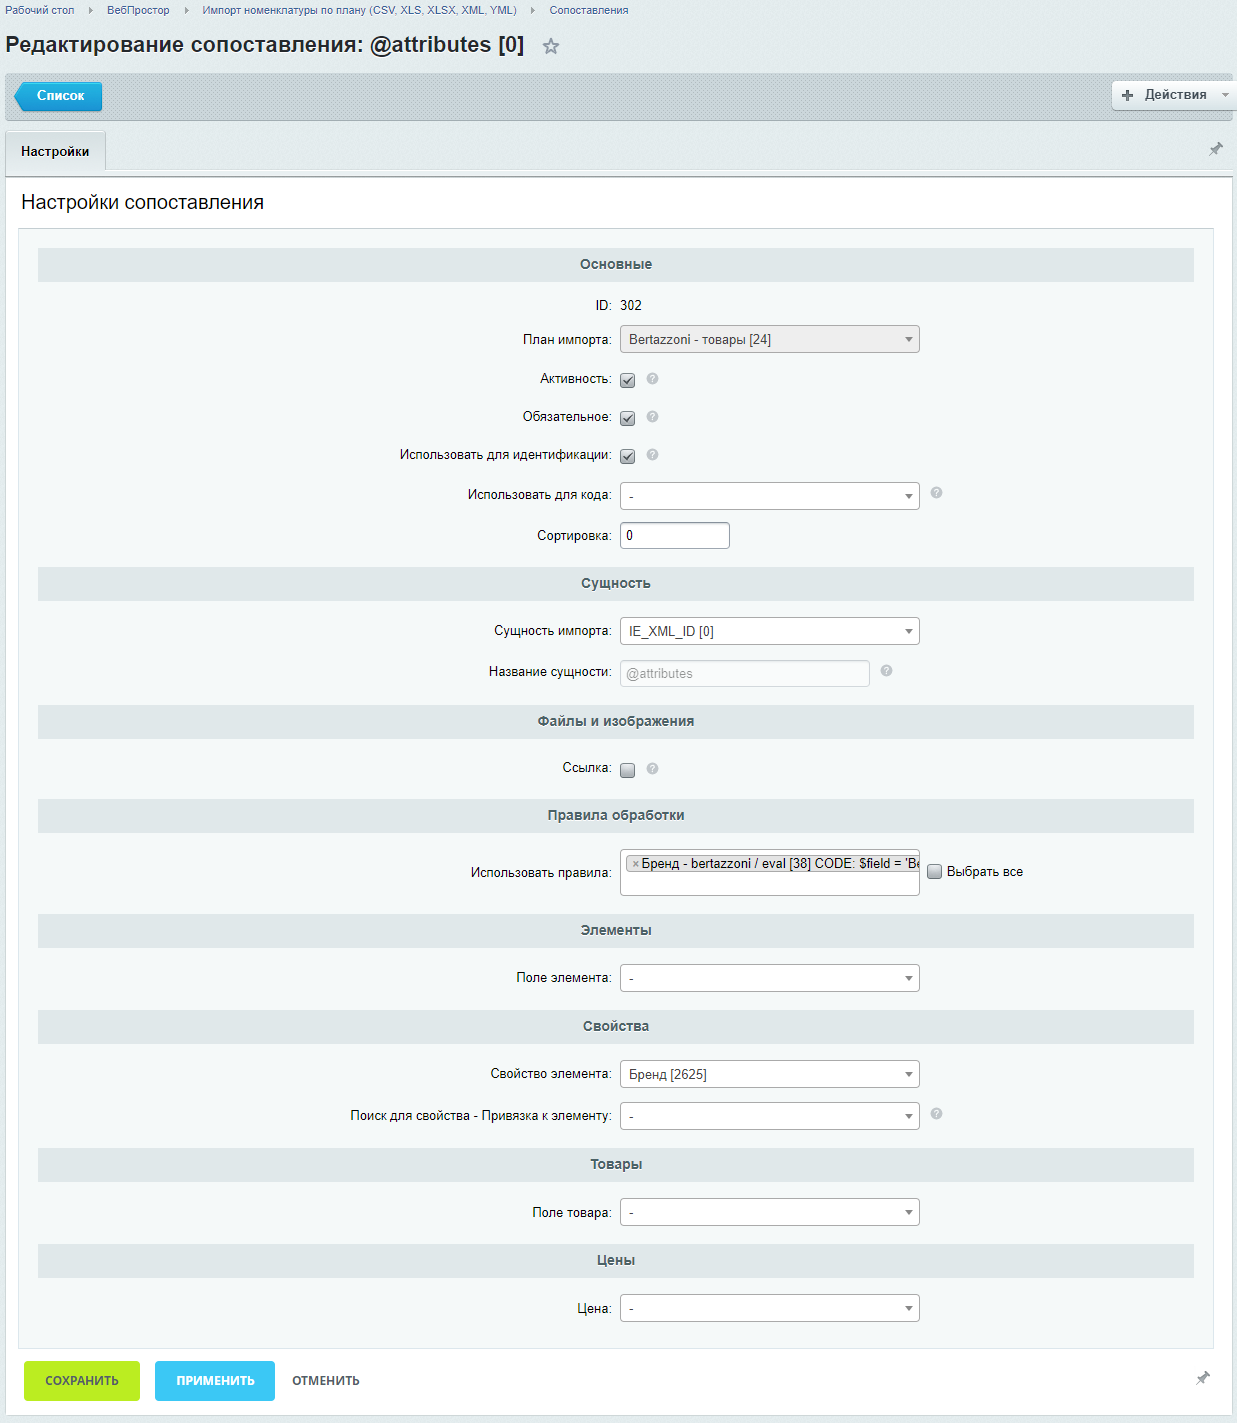
Task: Go to Рабочий стол breadcrumb
Action: point(40,10)
